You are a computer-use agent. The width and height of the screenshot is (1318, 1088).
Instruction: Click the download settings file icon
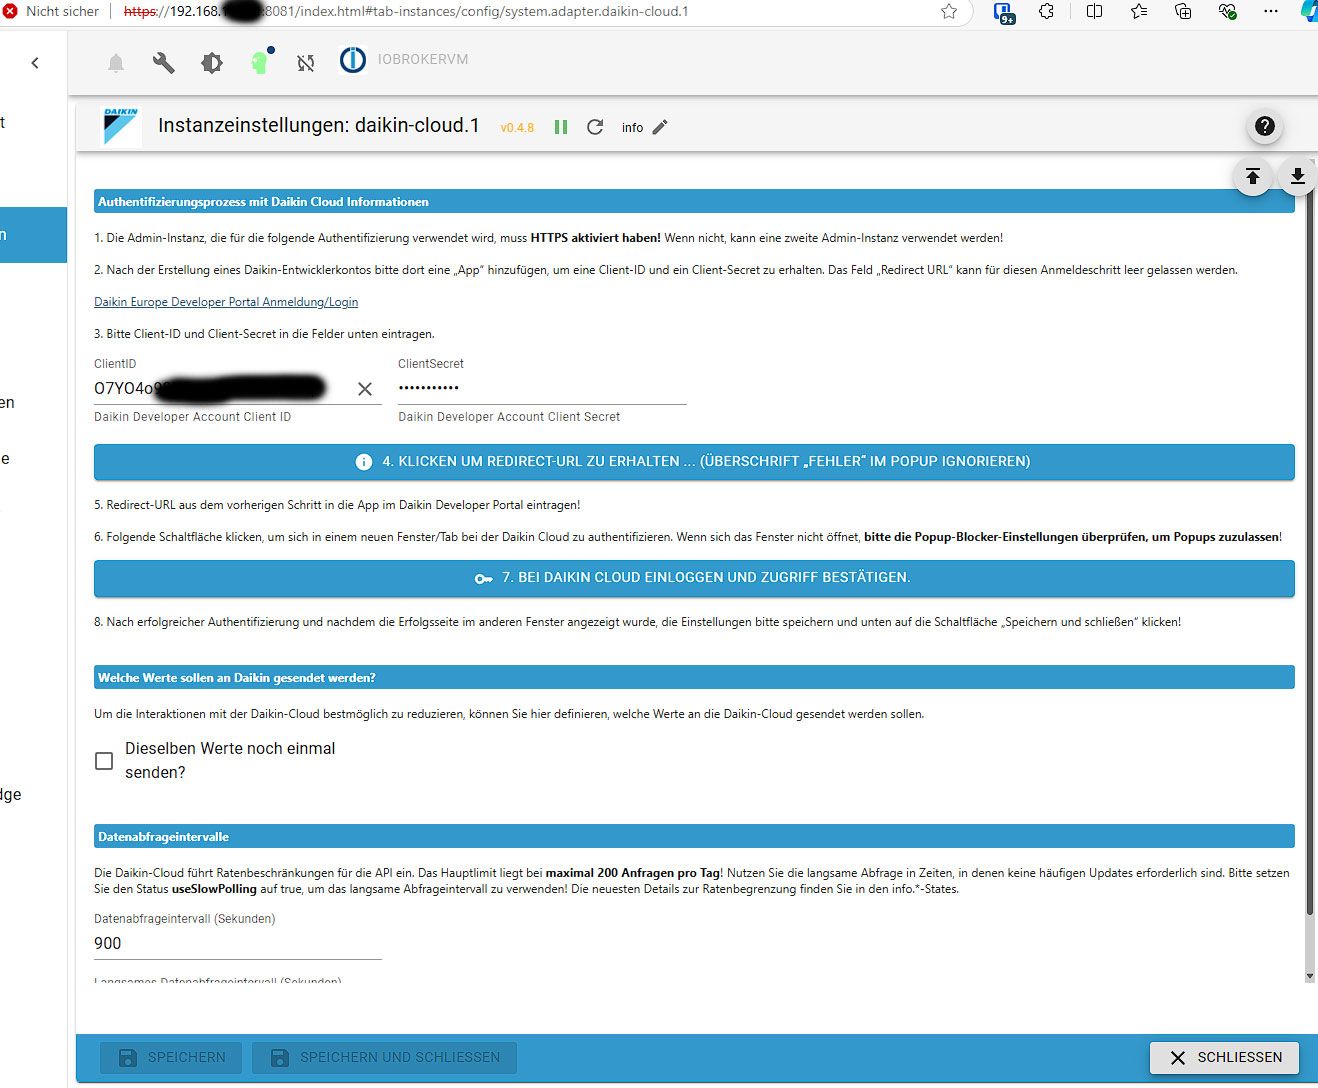coord(1297,177)
